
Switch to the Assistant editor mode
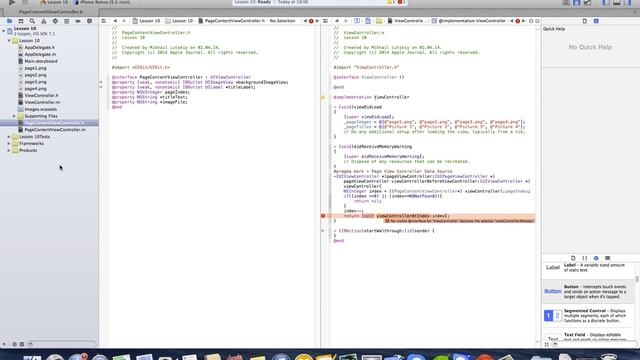coord(576,2)
